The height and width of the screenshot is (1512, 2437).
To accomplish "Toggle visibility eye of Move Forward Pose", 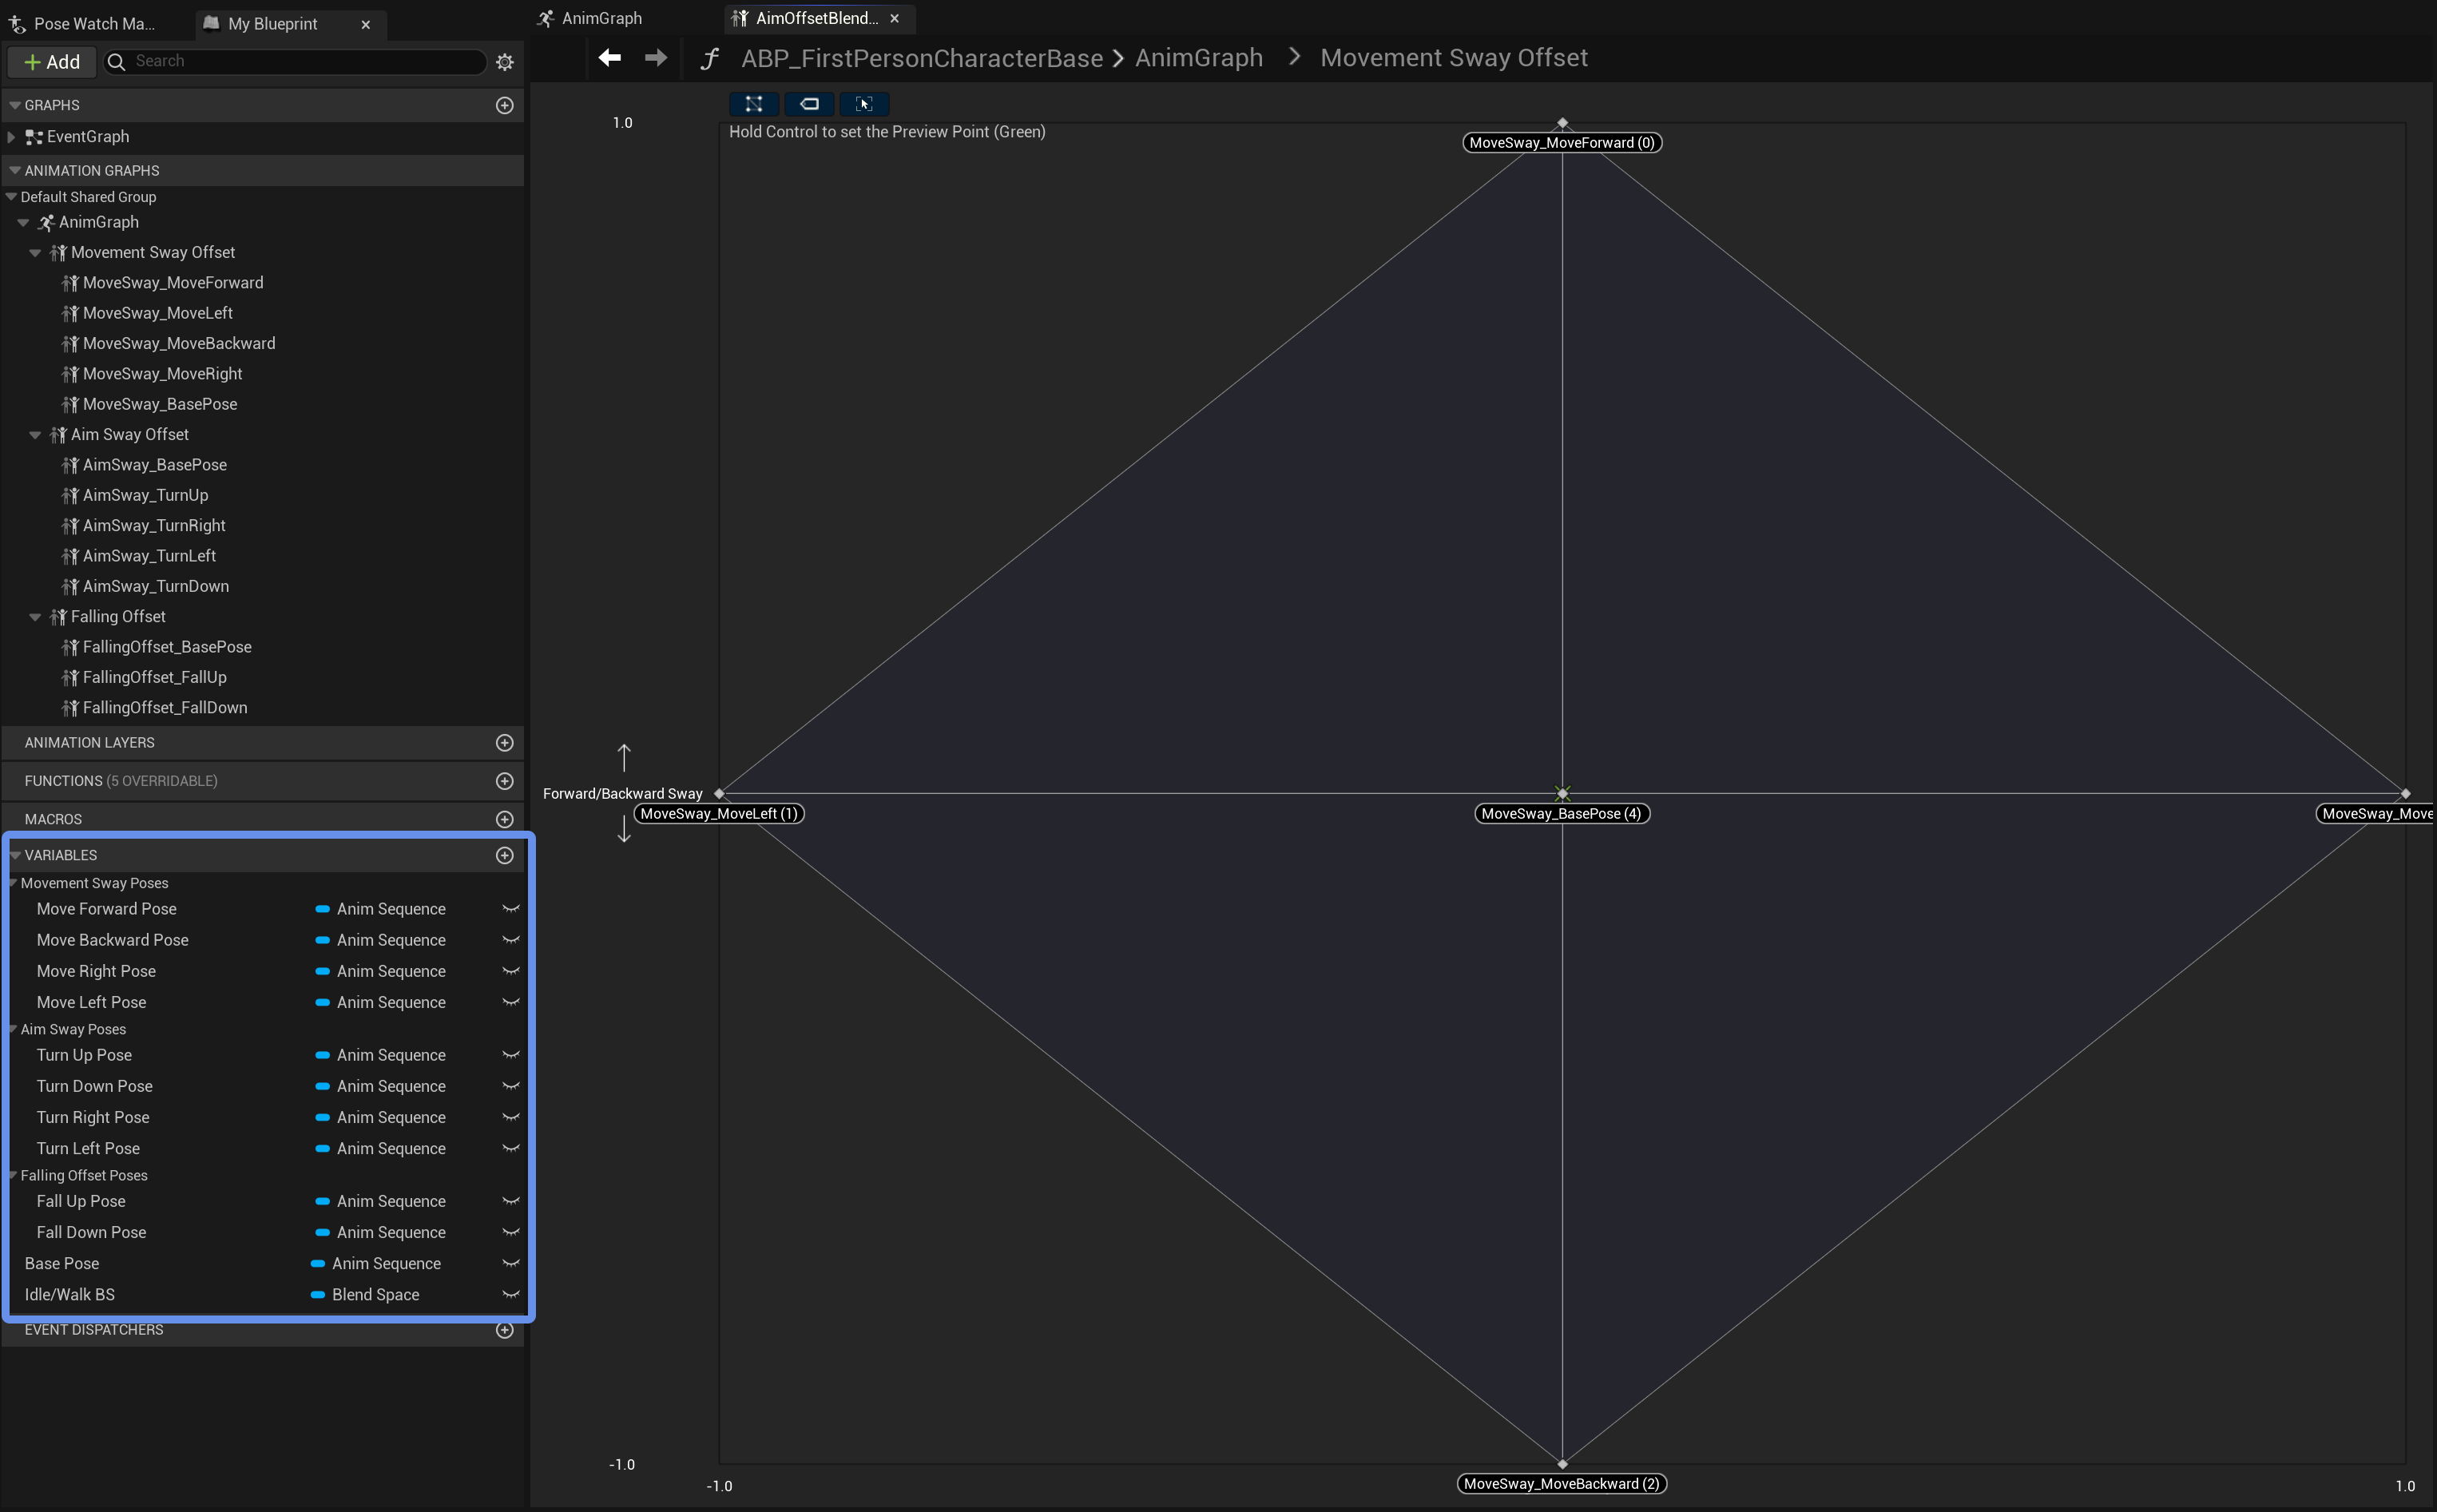I will pos(511,909).
